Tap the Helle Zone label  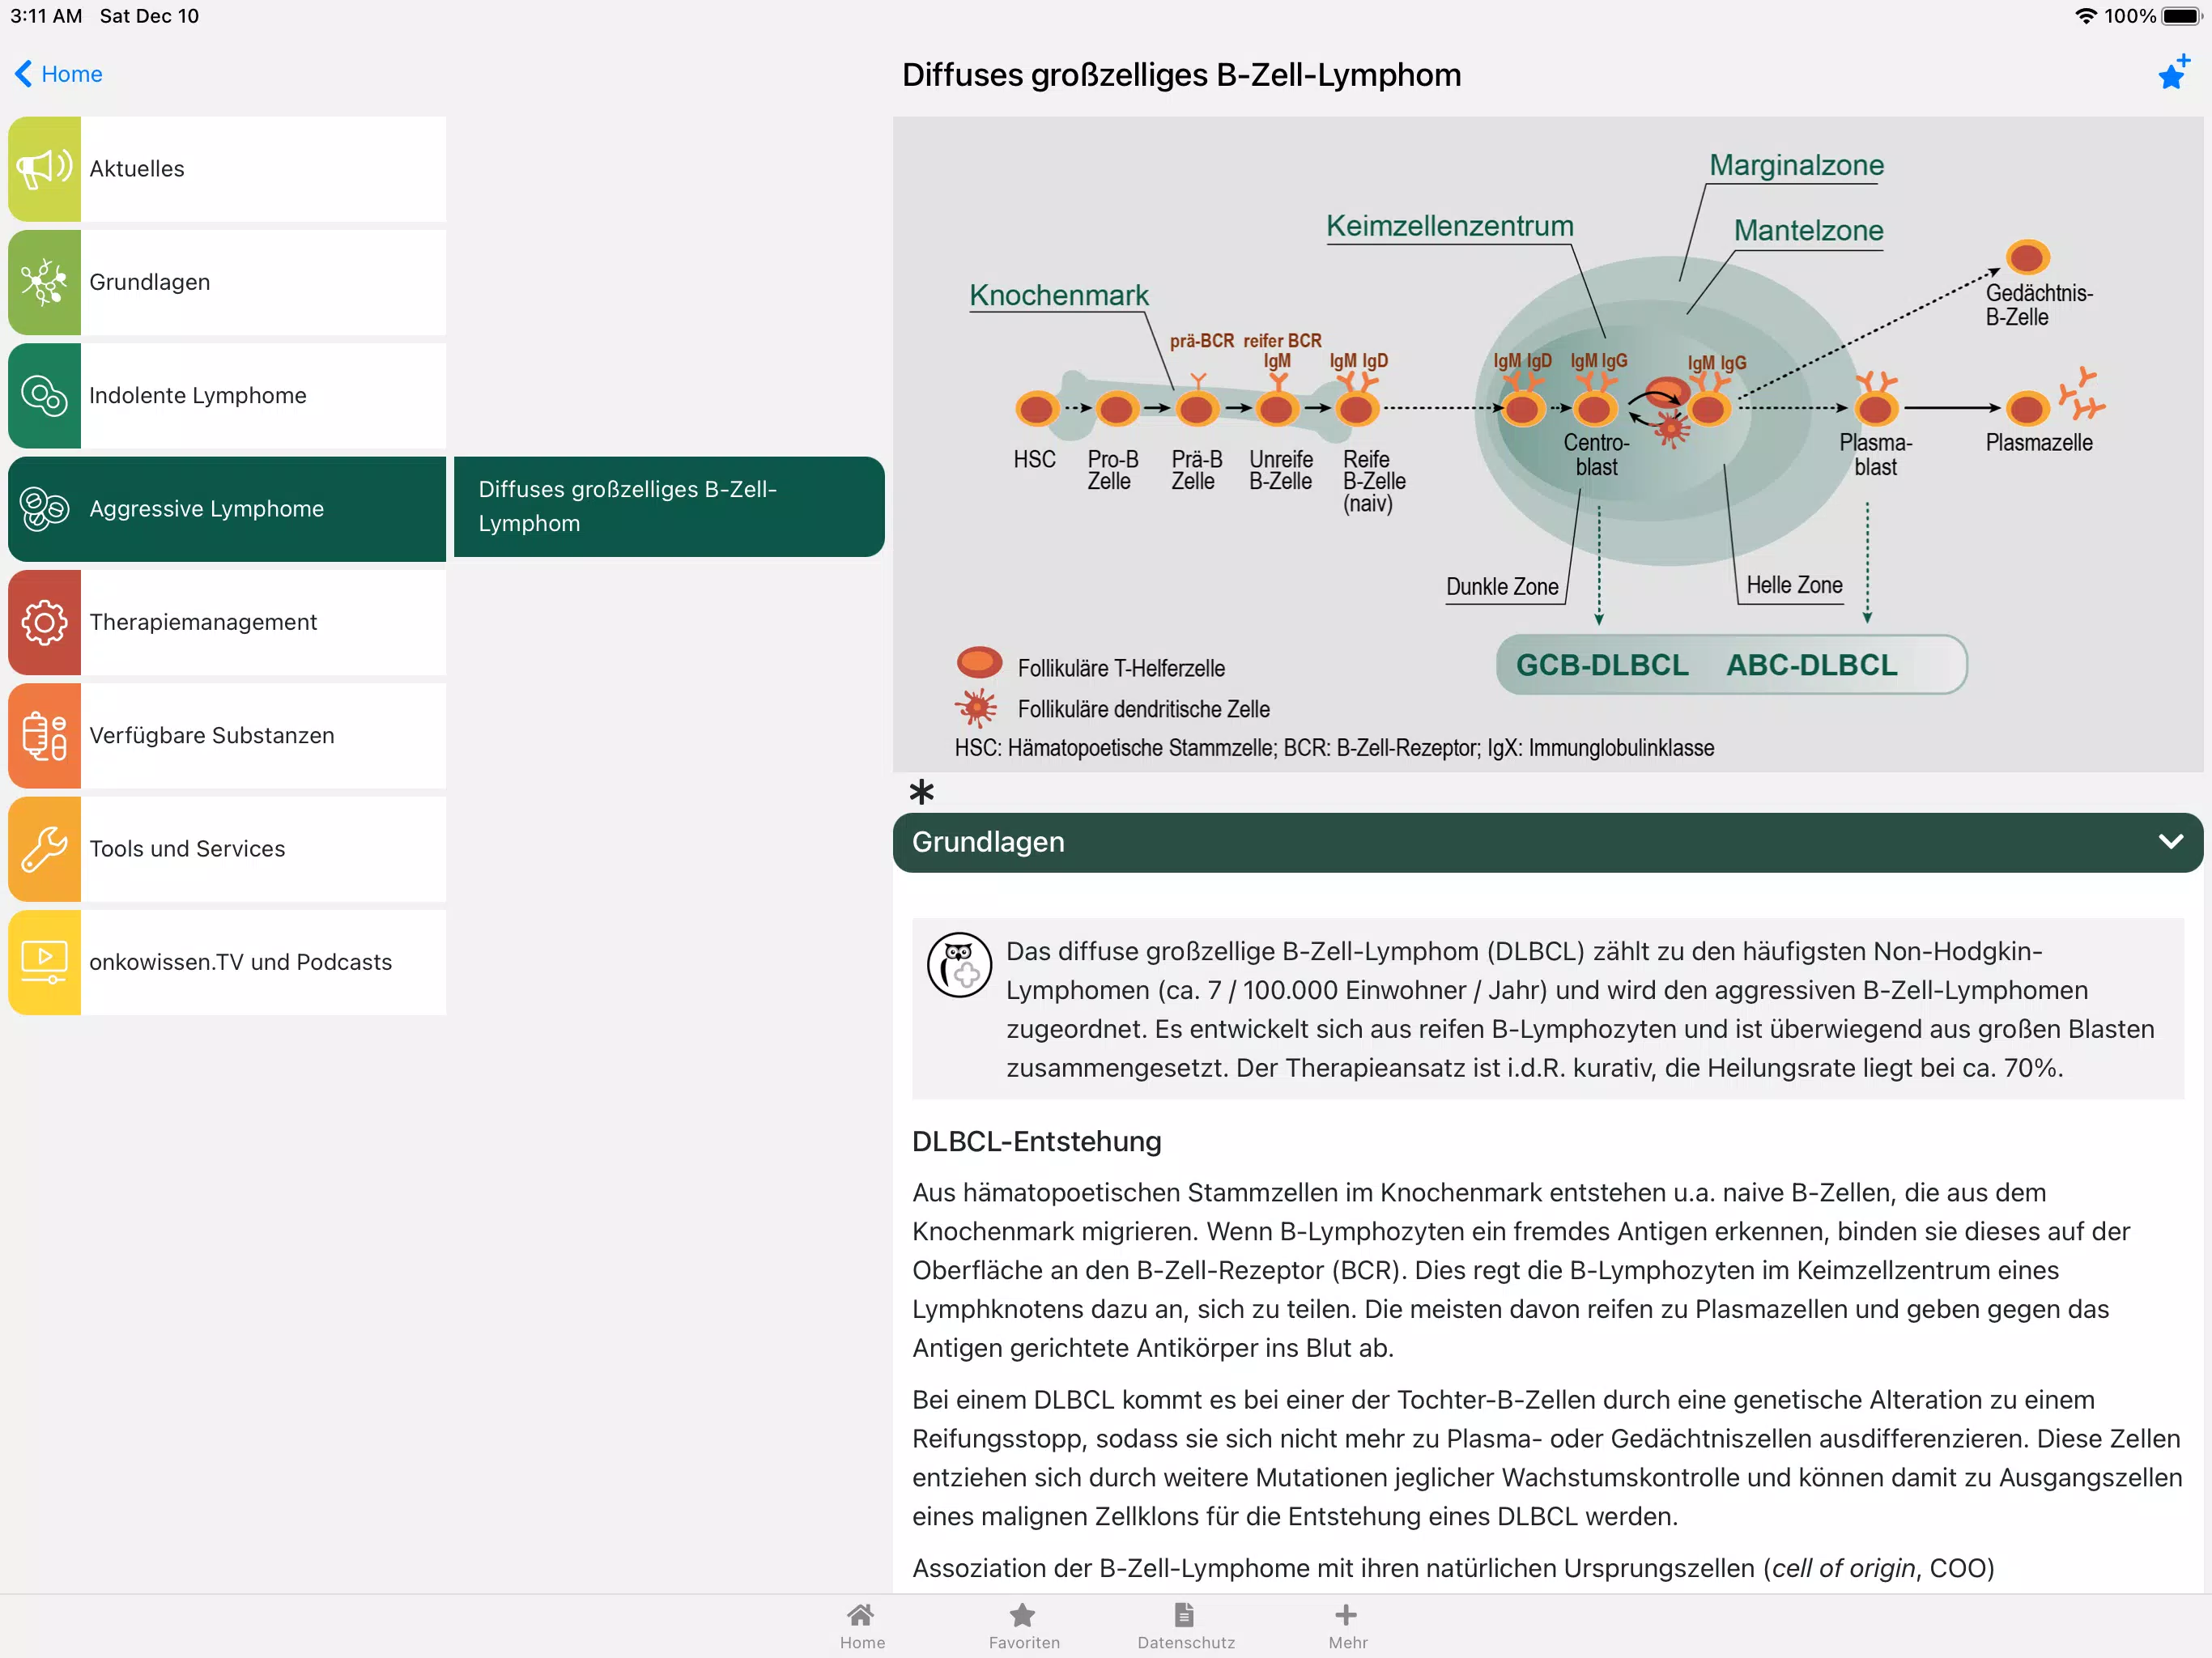tap(1794, 585)
